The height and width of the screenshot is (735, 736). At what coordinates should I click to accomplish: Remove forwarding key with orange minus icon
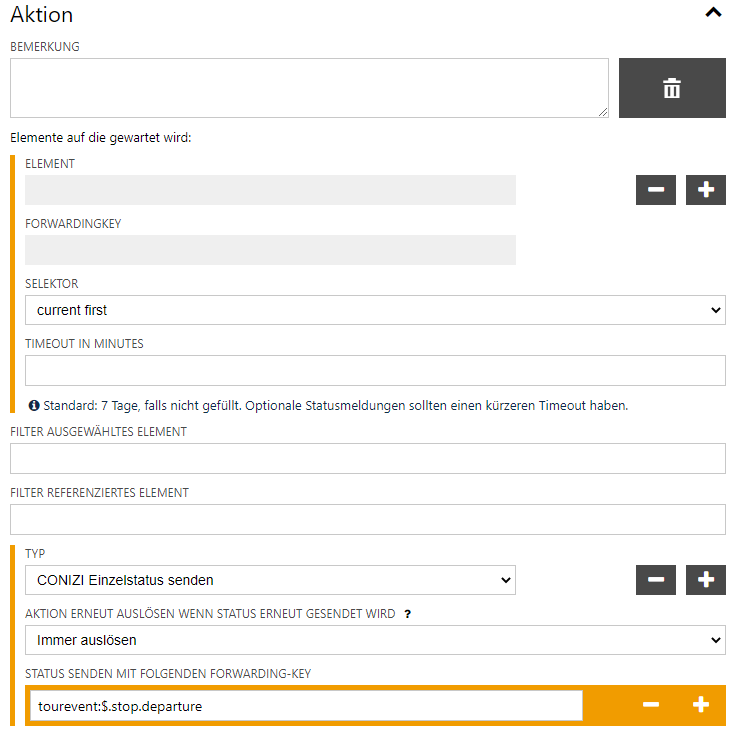click(651, 705)
